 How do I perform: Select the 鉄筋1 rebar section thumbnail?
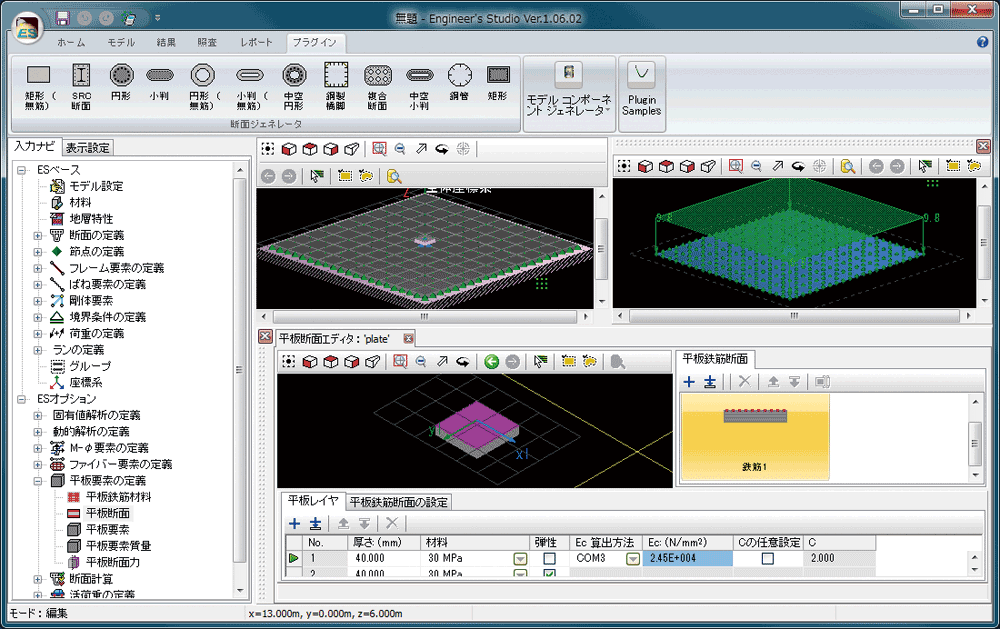click(755, 438)
